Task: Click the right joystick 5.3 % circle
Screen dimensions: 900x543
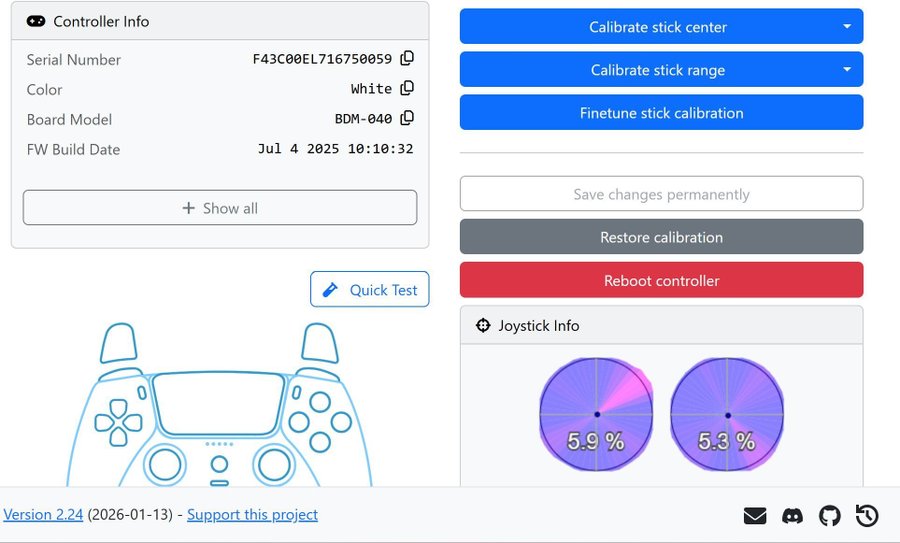Action: (x=727, y=414)
